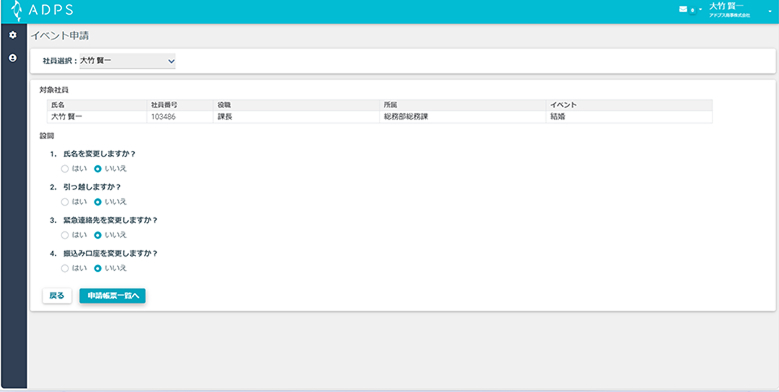The image size is (779, 392).
Task: Expand the arrow beside the mail icon
Action: (700, 10)
